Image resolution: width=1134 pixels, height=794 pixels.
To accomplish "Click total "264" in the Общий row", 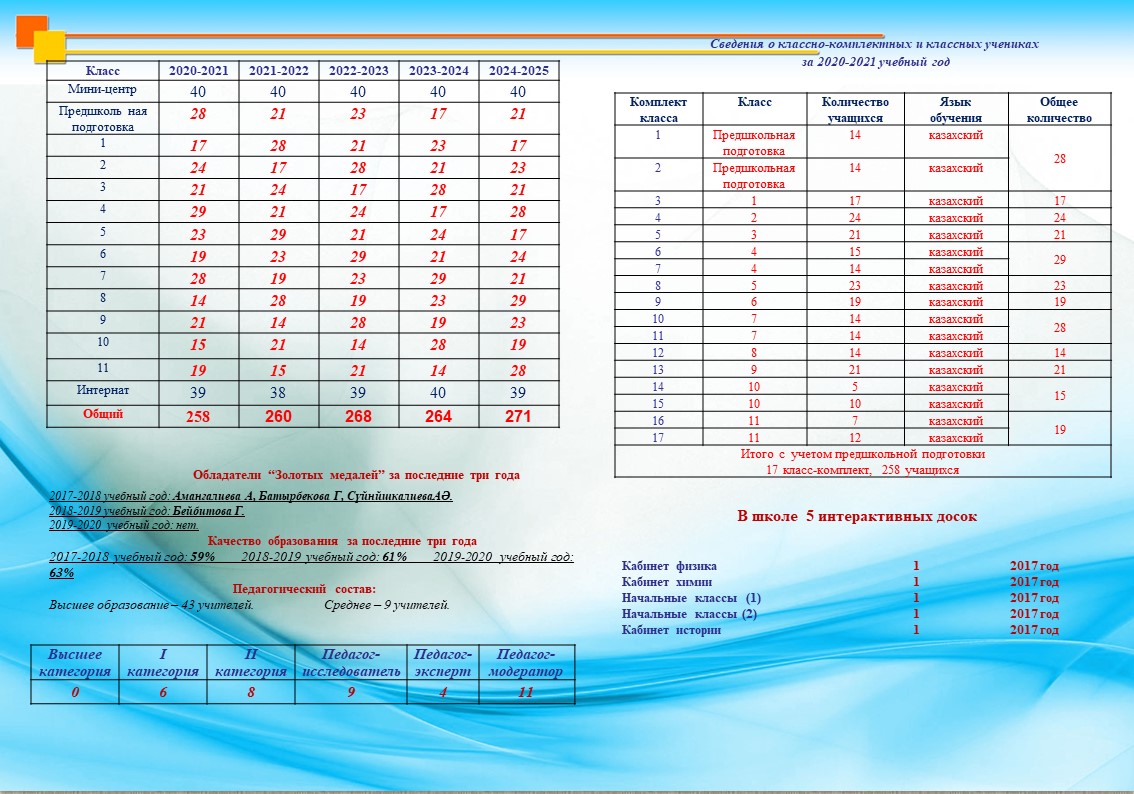I will pyautogui.click(x=438, y=417).
